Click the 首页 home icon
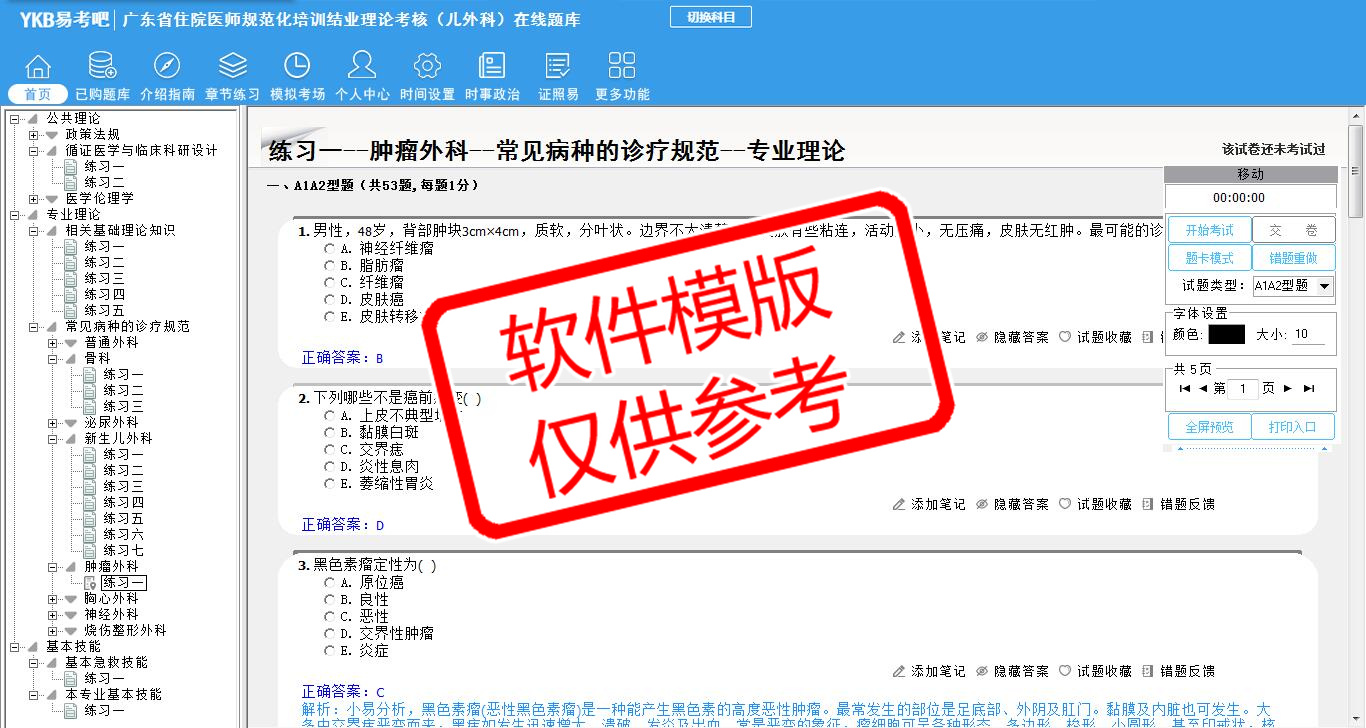 pos(38,67)
